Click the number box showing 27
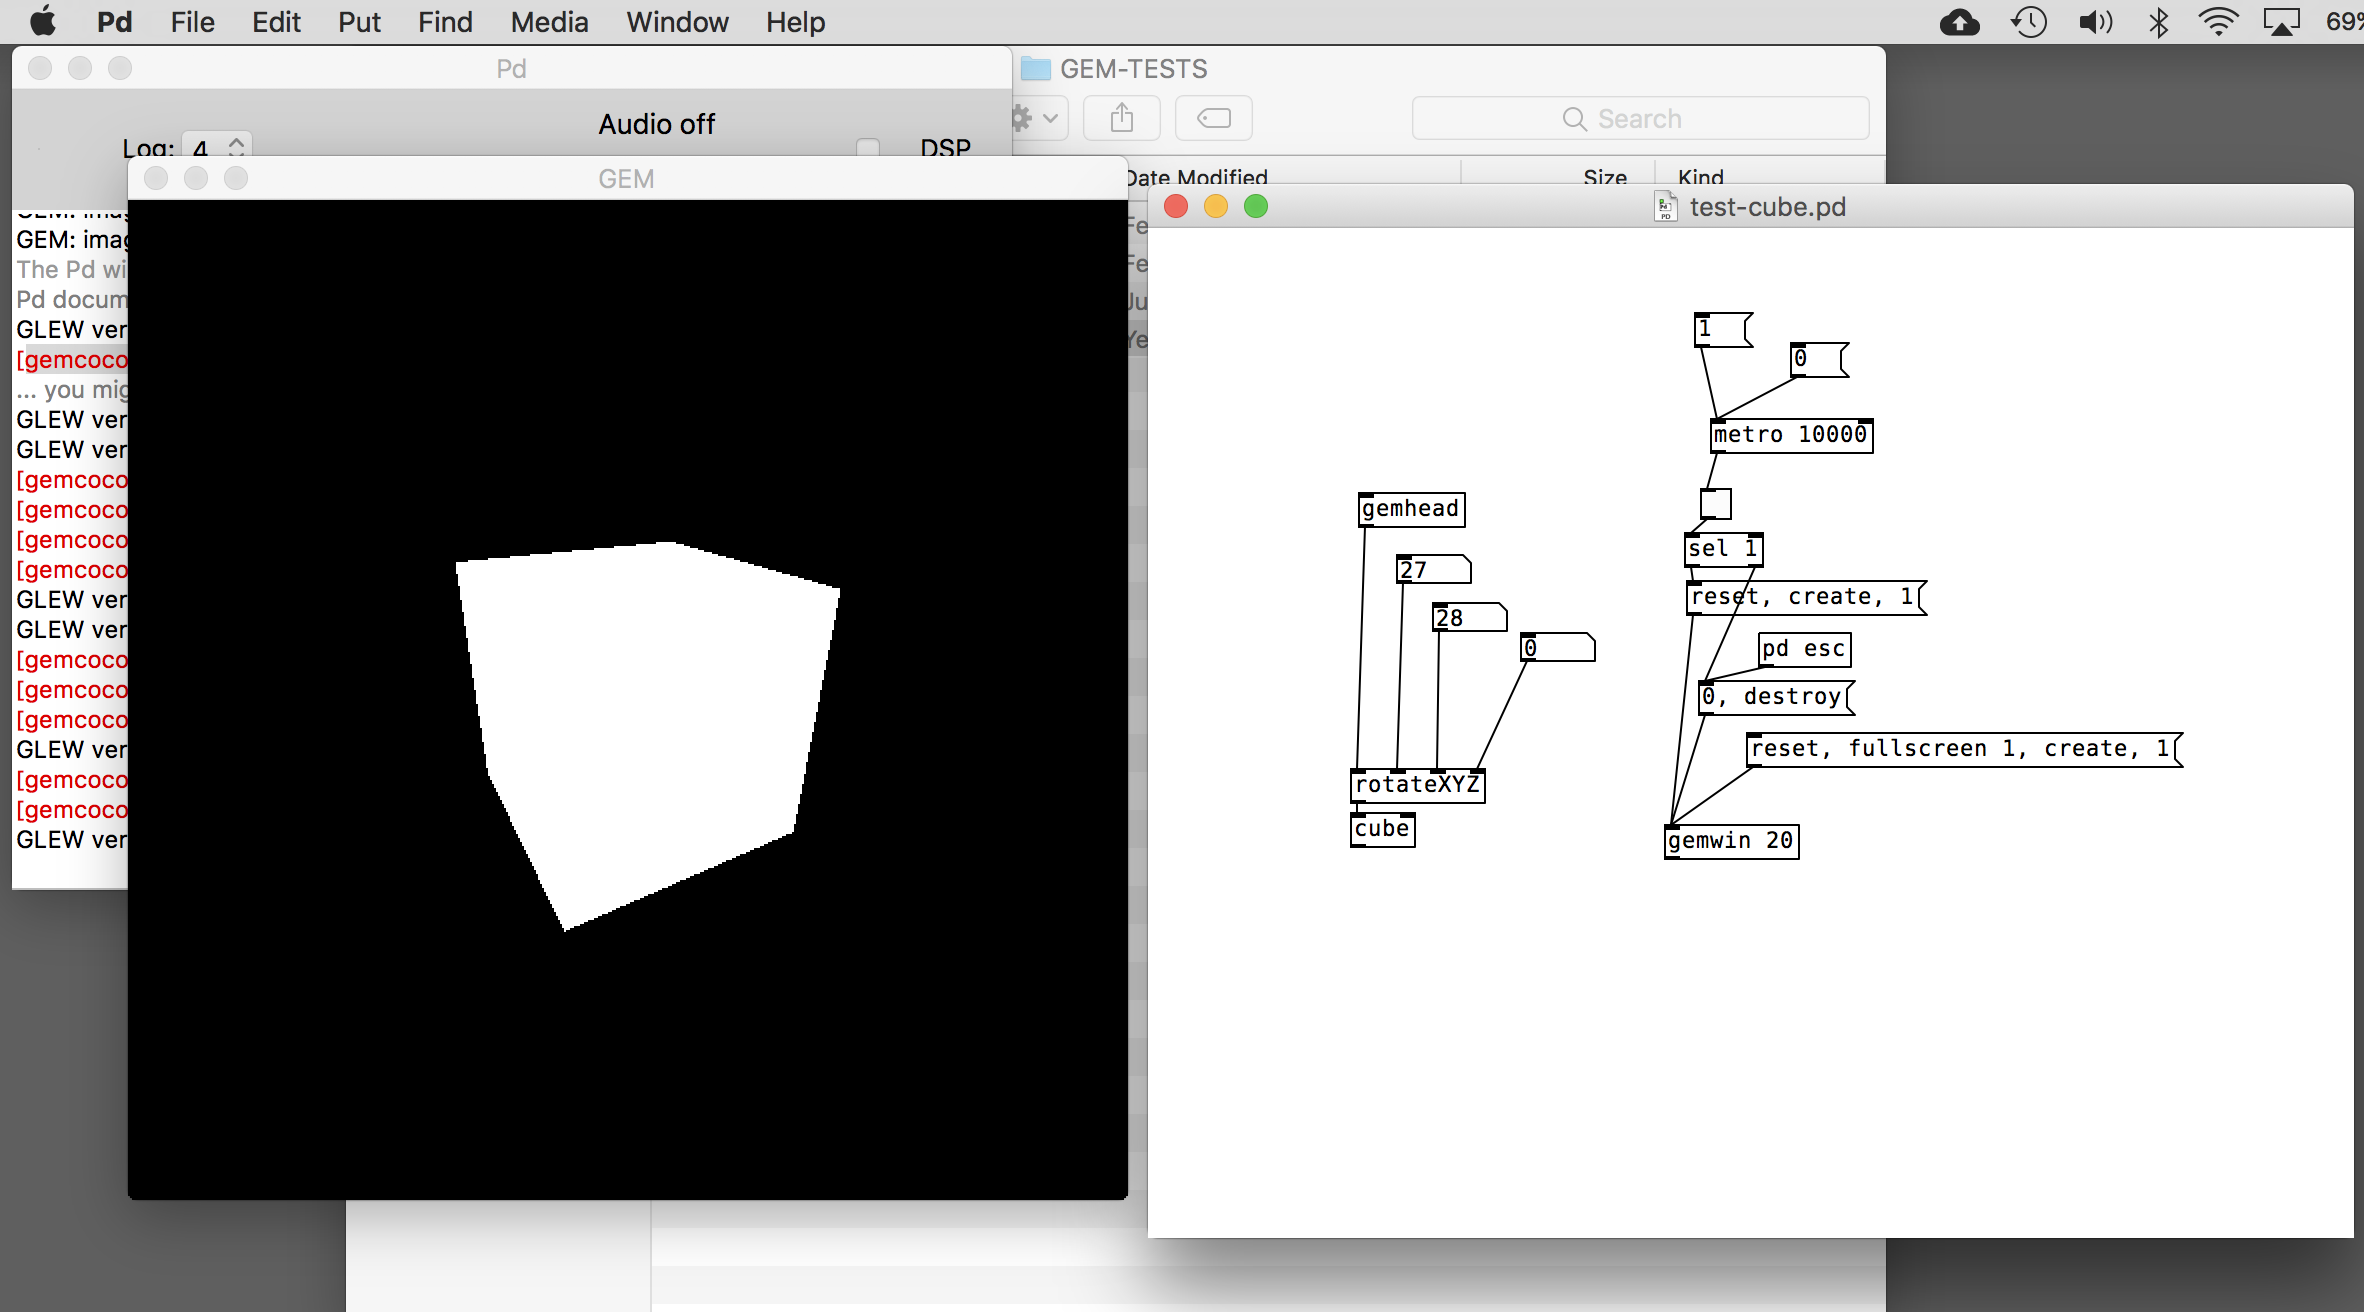This screenshot has width=2364, height=1312. point(1433,569)
